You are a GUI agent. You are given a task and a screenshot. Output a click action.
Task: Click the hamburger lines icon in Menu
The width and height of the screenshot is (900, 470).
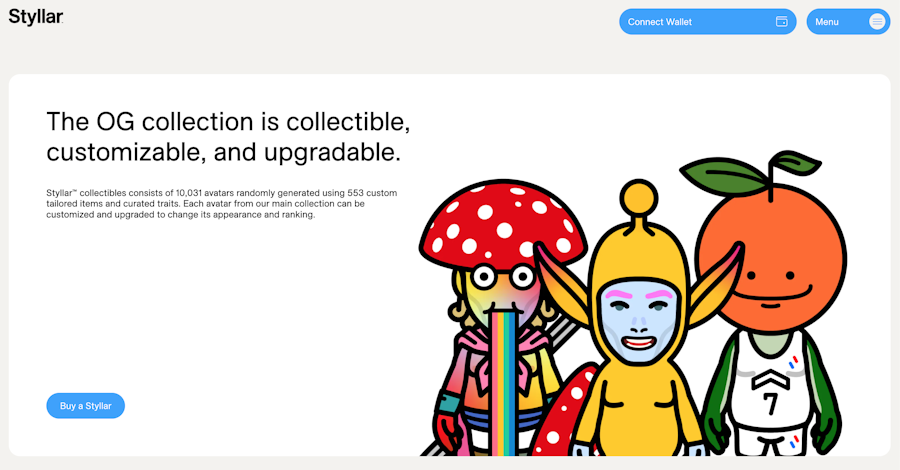click(876, 22)
